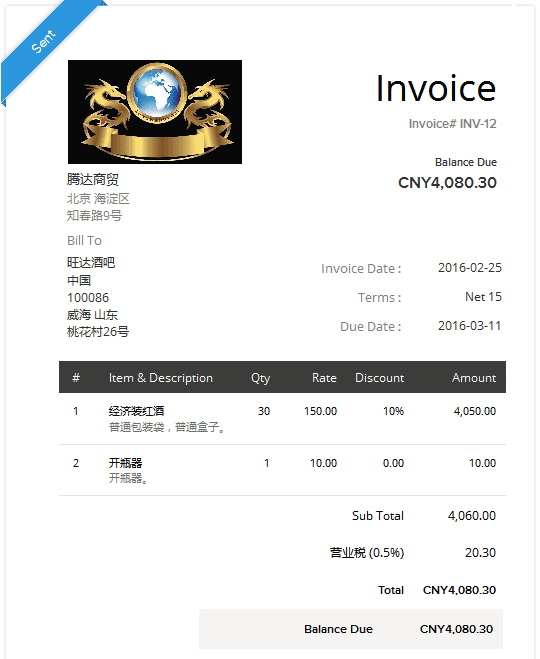
Task: Click the Amount column header
Action: 474,378
